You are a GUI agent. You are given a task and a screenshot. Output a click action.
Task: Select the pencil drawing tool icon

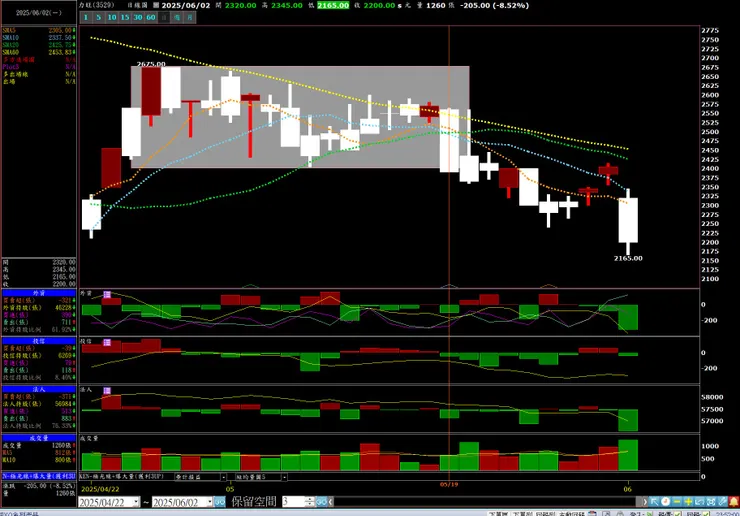[722, 502]
